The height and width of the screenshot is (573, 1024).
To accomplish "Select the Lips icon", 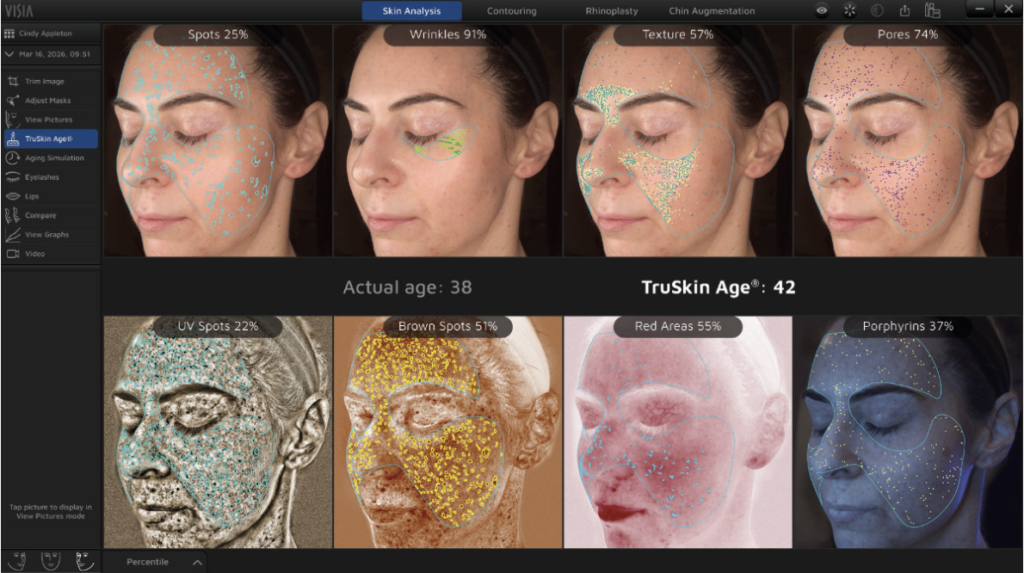I will [x=12, y=196].
